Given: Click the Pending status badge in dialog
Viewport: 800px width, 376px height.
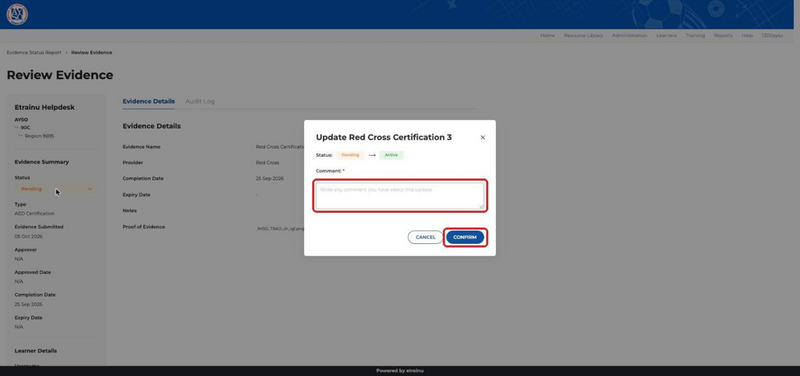Looking at the screenshot, I should (x=350, y=155).
